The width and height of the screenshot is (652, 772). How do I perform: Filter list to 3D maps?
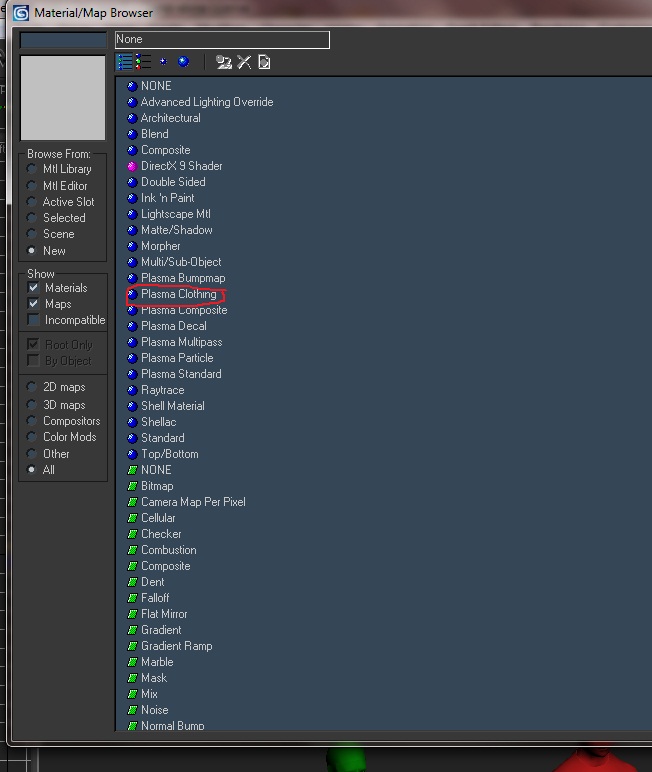click(32, 405)
